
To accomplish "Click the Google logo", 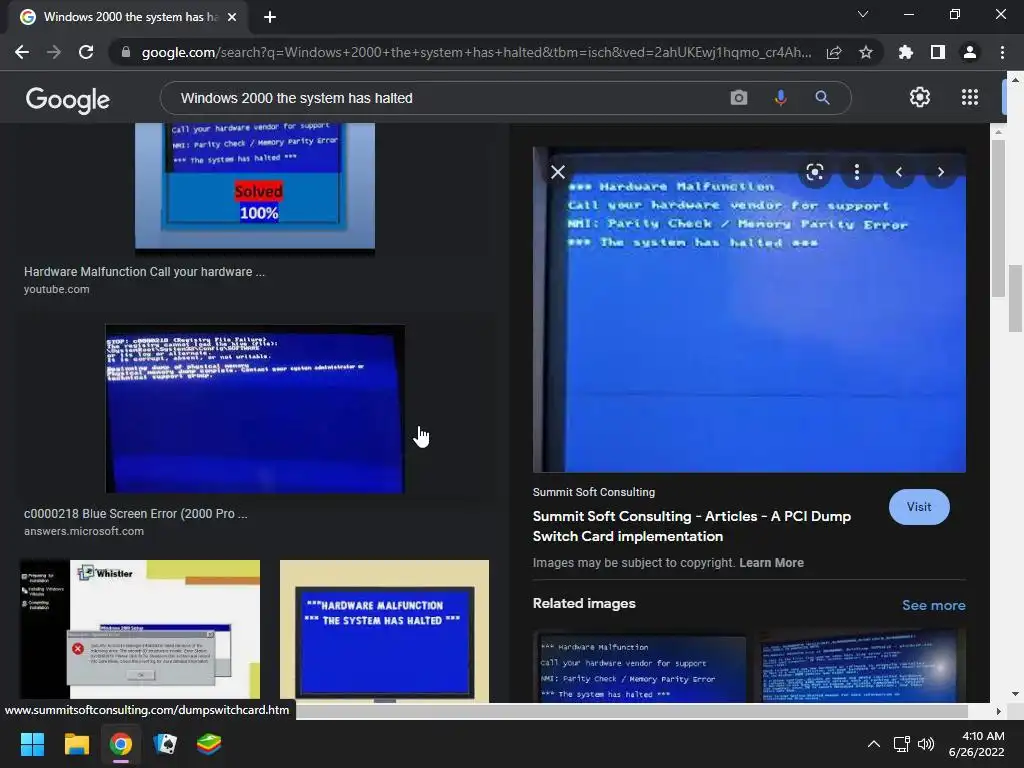I will [68, 99].
